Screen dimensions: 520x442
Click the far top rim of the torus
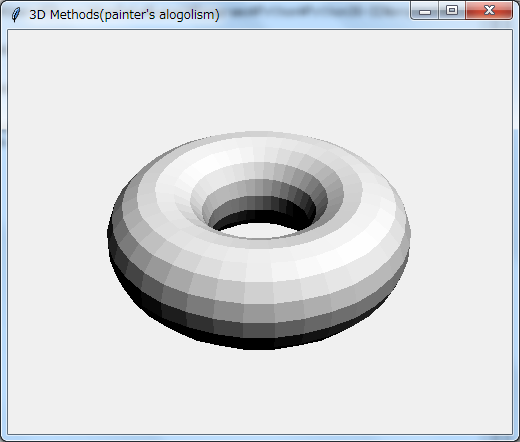click(x=258, y=138)
